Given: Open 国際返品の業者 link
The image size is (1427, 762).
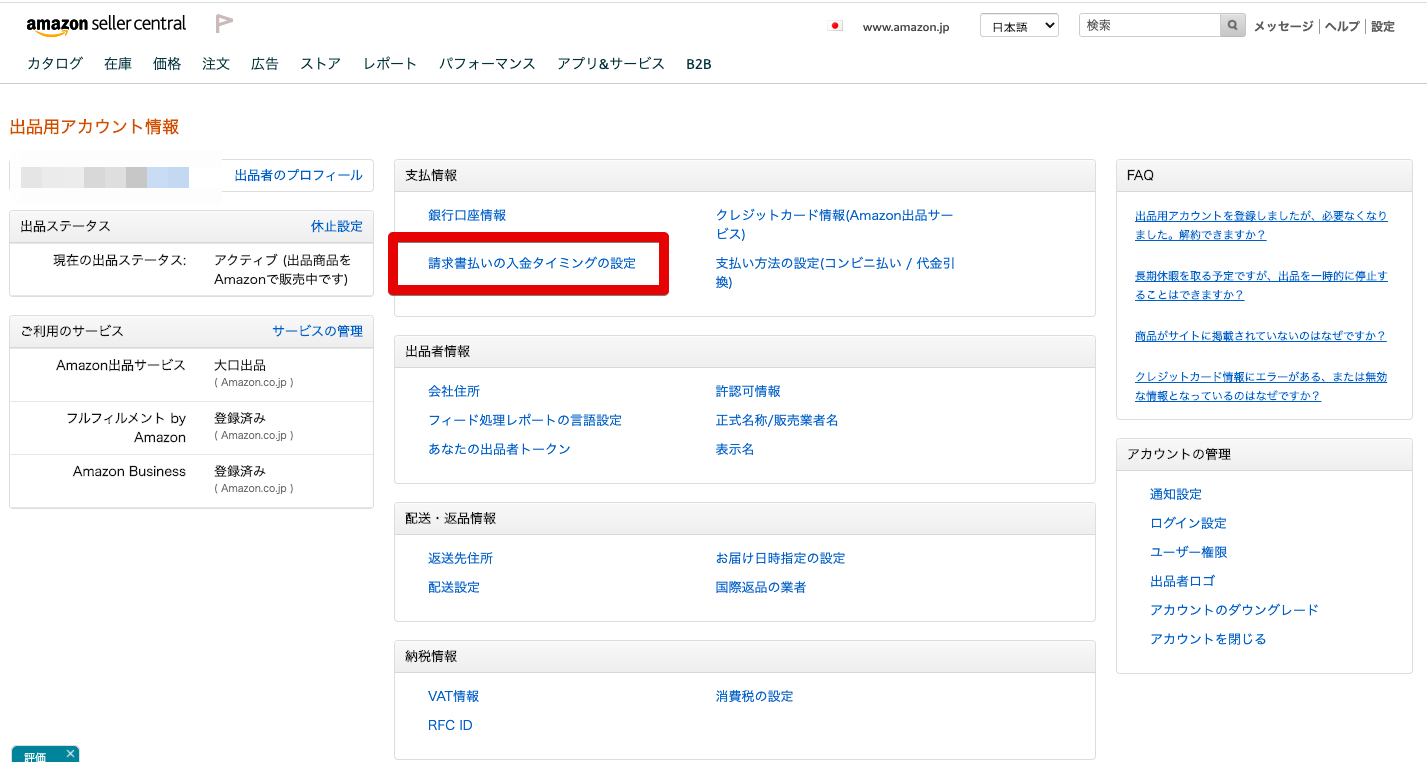Looking at the screenshot, I should [x=761, y=587].
